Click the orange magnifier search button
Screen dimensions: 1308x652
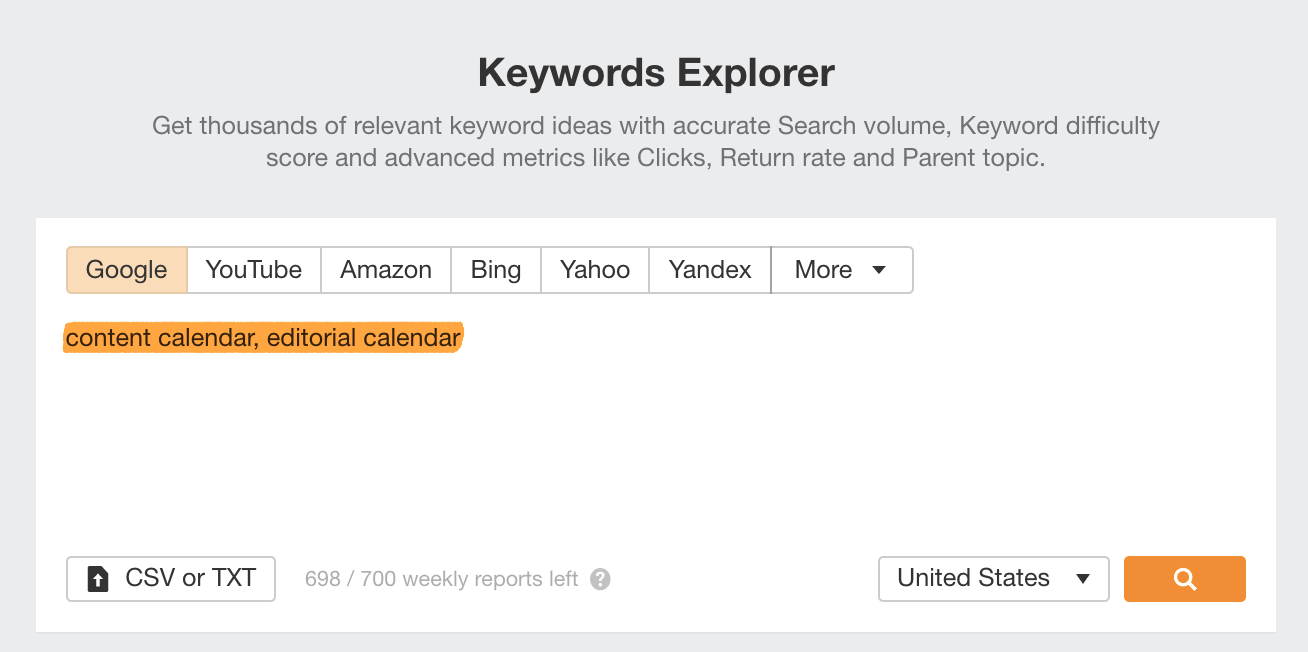(1184, 579)
